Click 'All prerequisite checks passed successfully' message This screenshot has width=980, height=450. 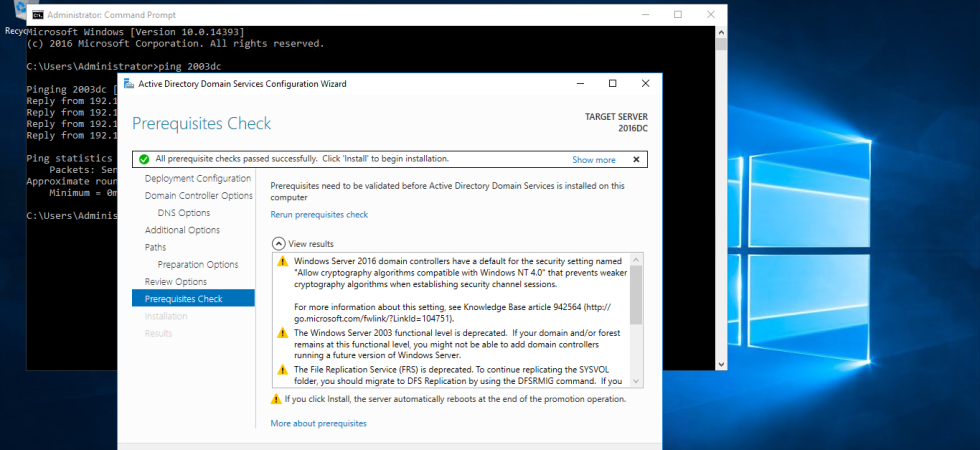(x=302, y=159)
